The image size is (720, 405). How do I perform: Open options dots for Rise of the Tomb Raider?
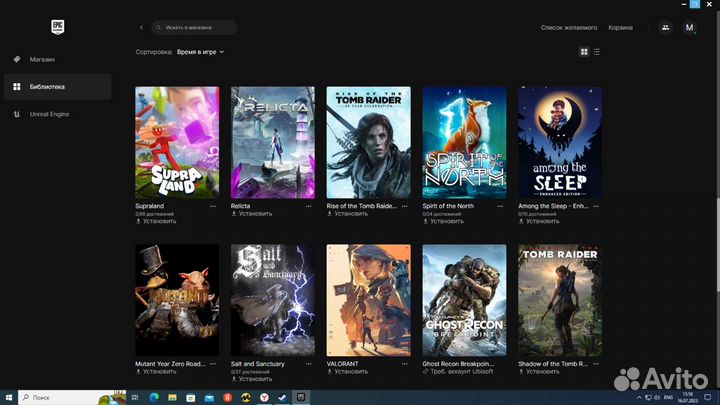coord(405,206)
